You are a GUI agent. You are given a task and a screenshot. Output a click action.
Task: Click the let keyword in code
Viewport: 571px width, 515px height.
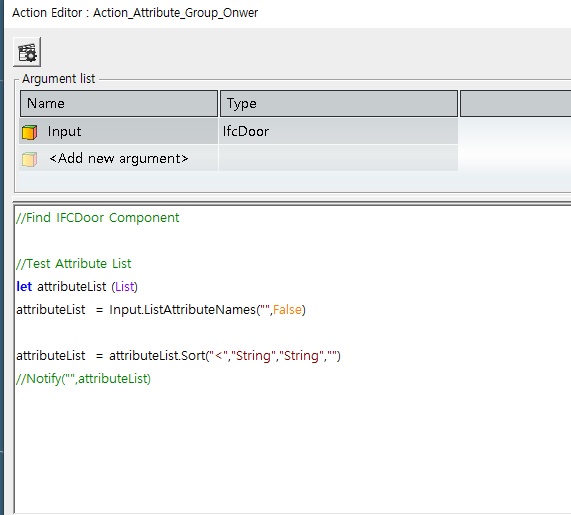point(24,287)
